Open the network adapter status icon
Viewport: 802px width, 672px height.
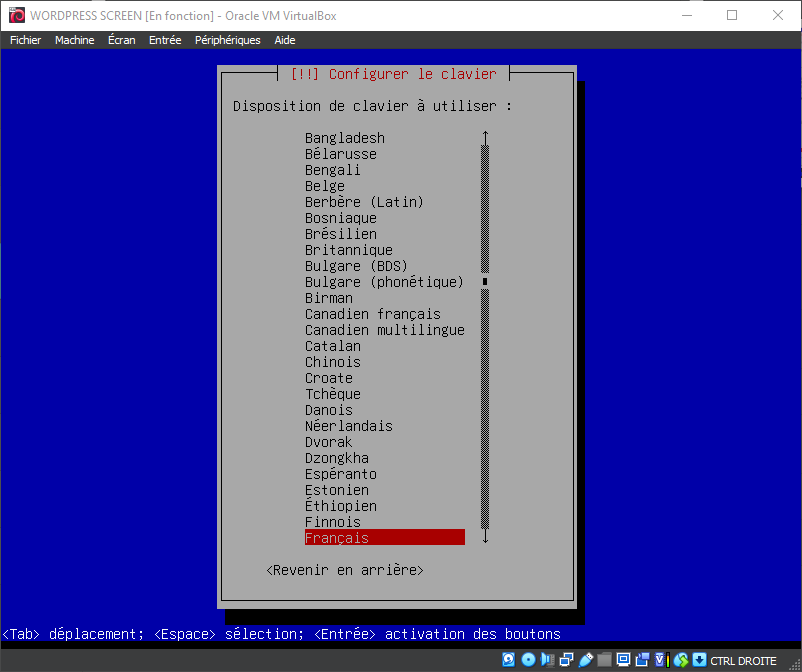click(566, 660)
